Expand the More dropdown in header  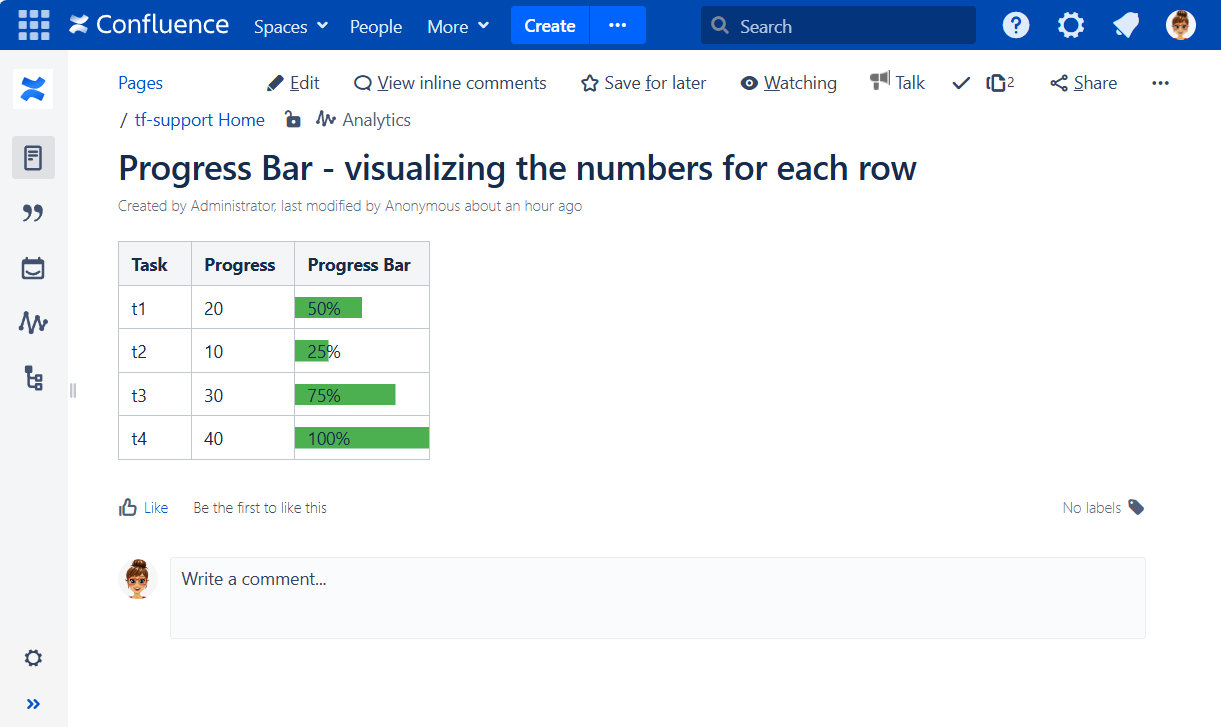click(x=458, y=26)
